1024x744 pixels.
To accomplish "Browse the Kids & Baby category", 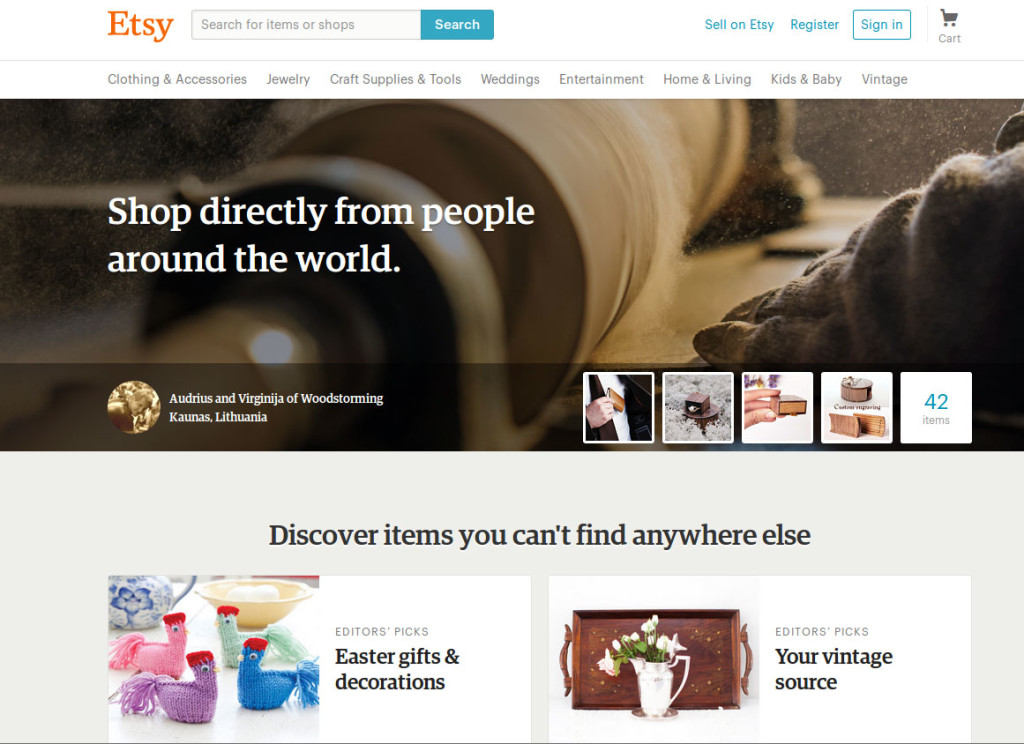I will click(x=806, y=79).
